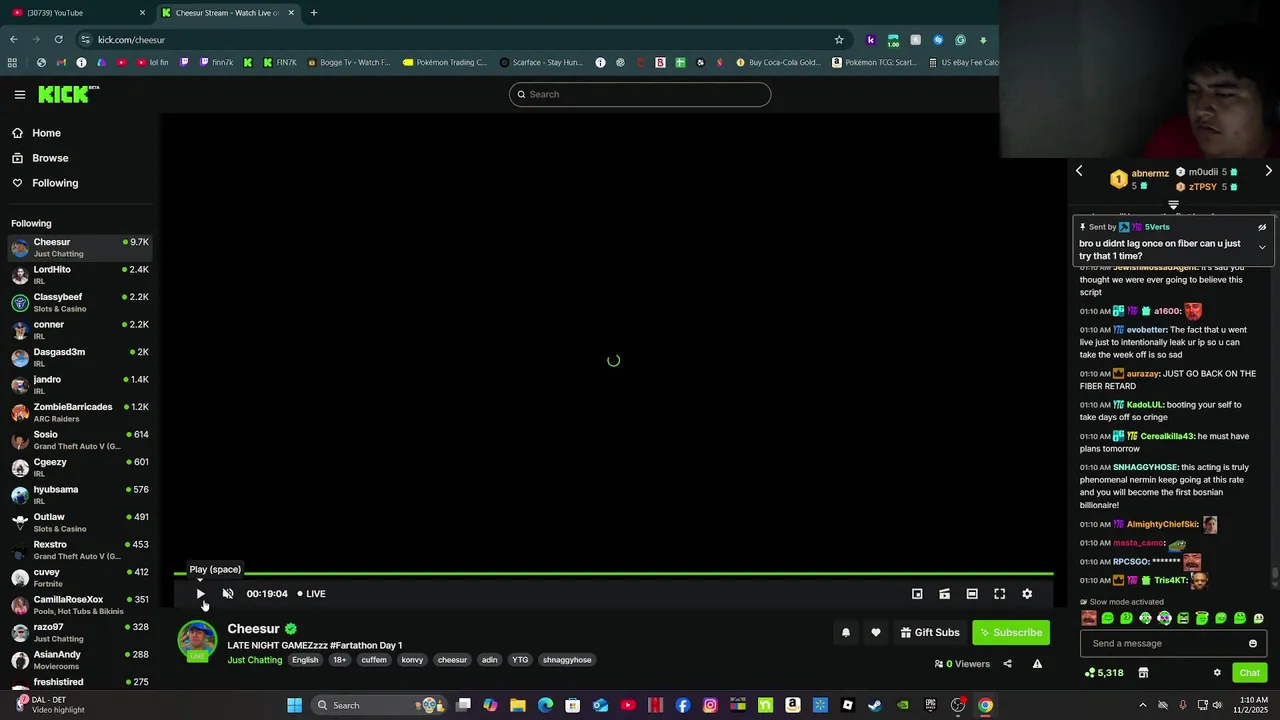The image size is (1280, 720).
Task: Seek on the green video progress bar
Action: tap(613, 574)
